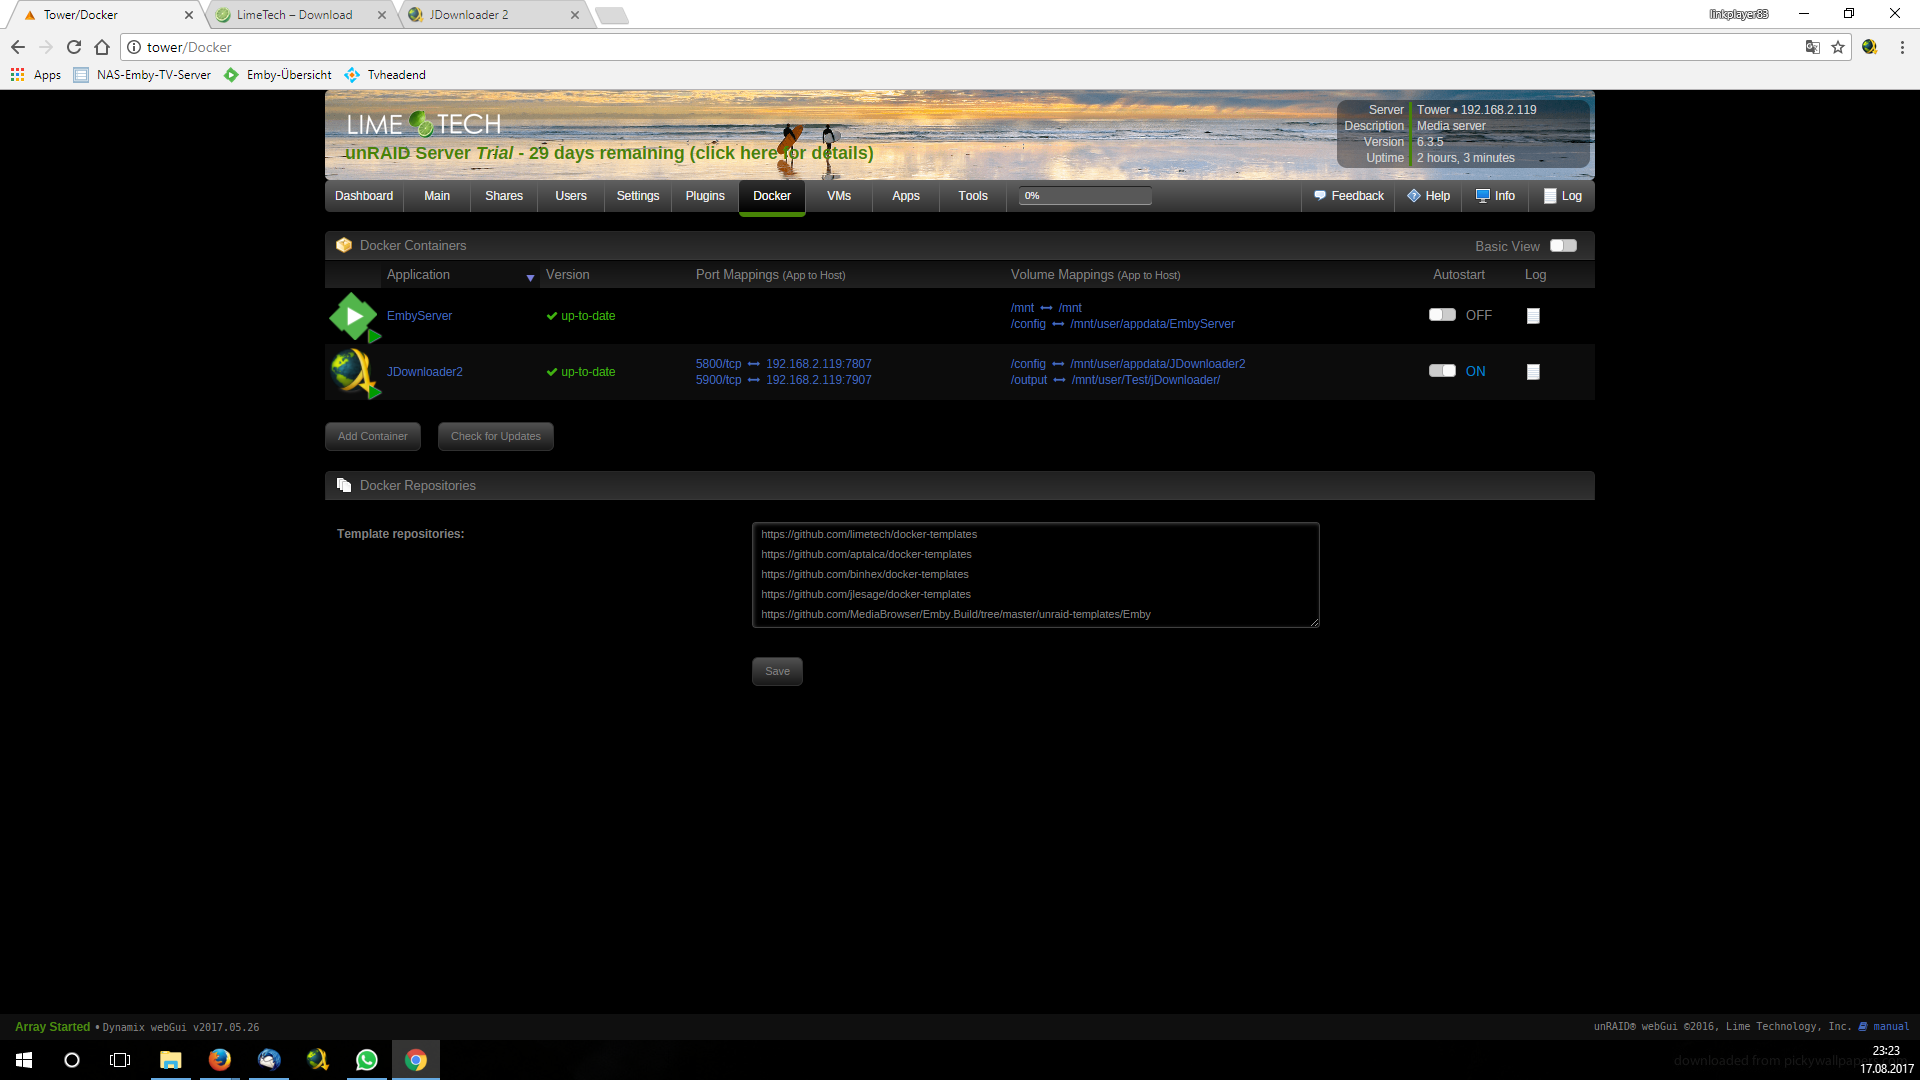Sort by the Application column arrow
This screenshot has height=1080, width=1920.
(530, 278)
